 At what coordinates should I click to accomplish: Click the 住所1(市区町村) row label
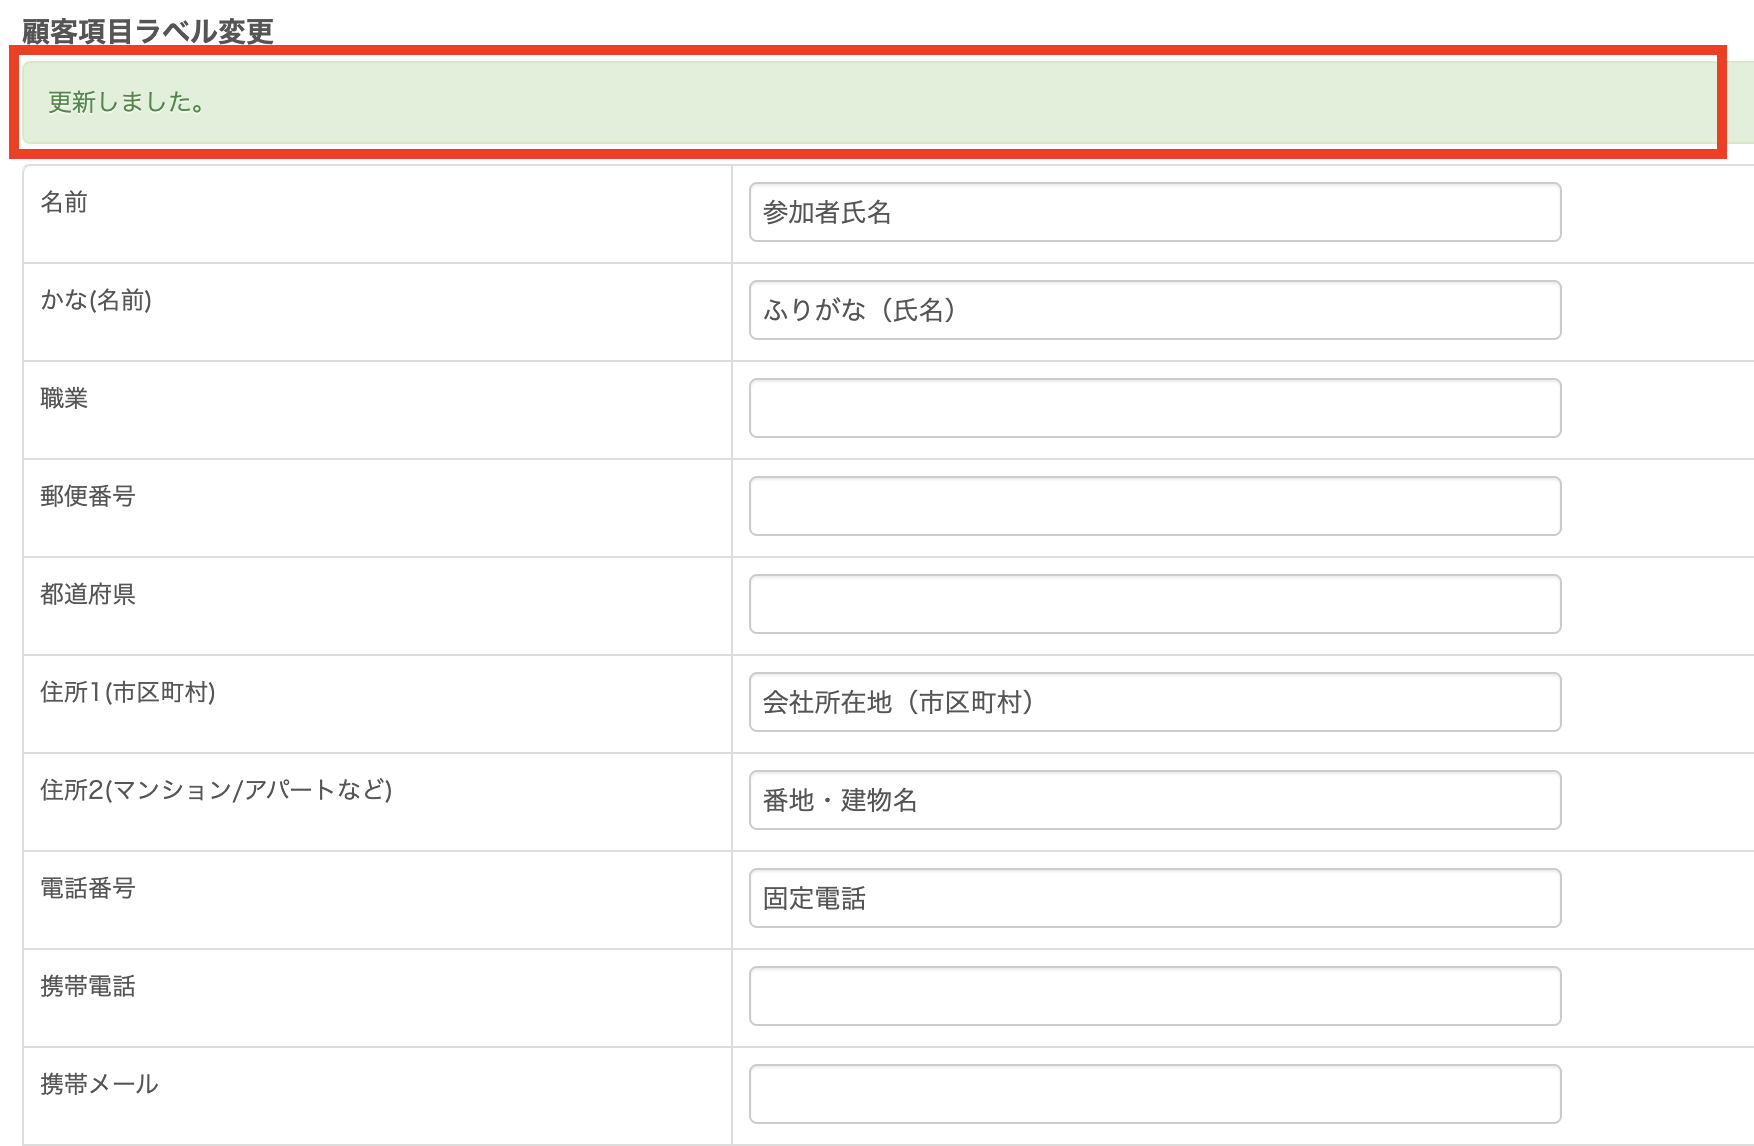[128, 693]
